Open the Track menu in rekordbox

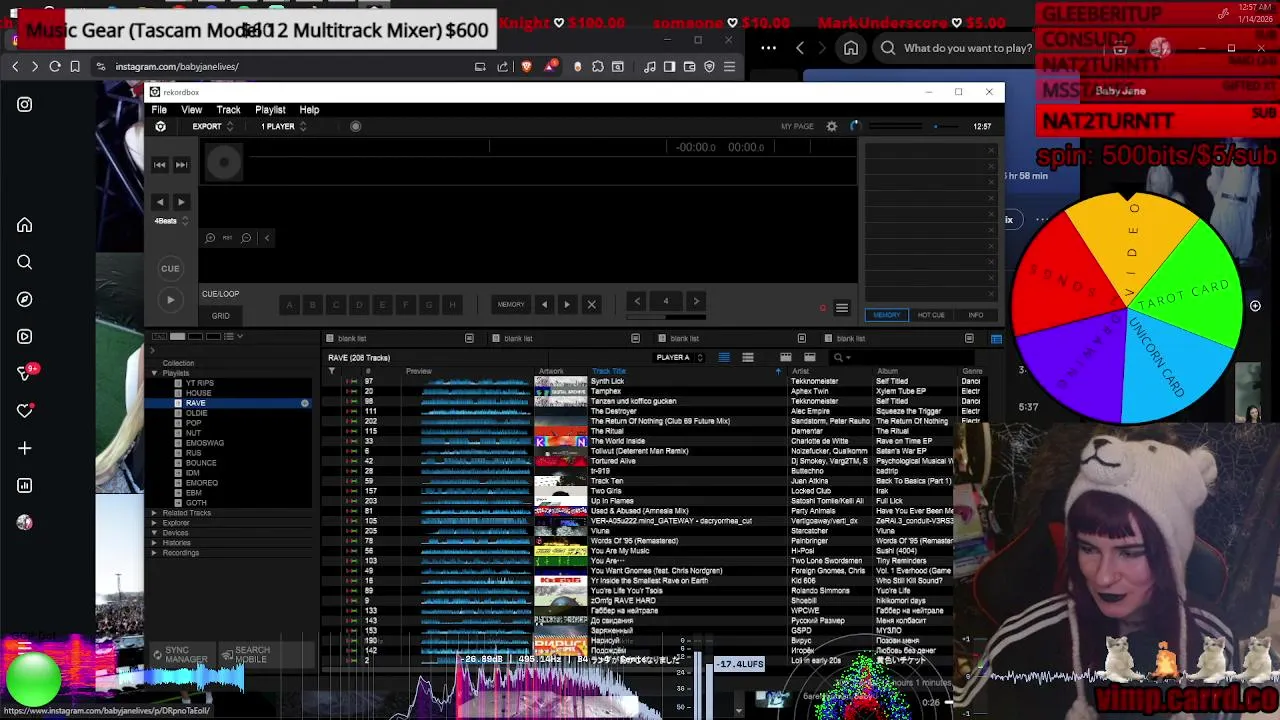click(228, 110)
